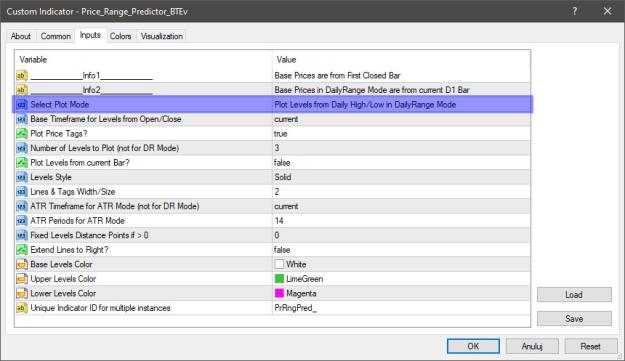Select 'Upper Levels Color' variable label

tap(63, 279)
